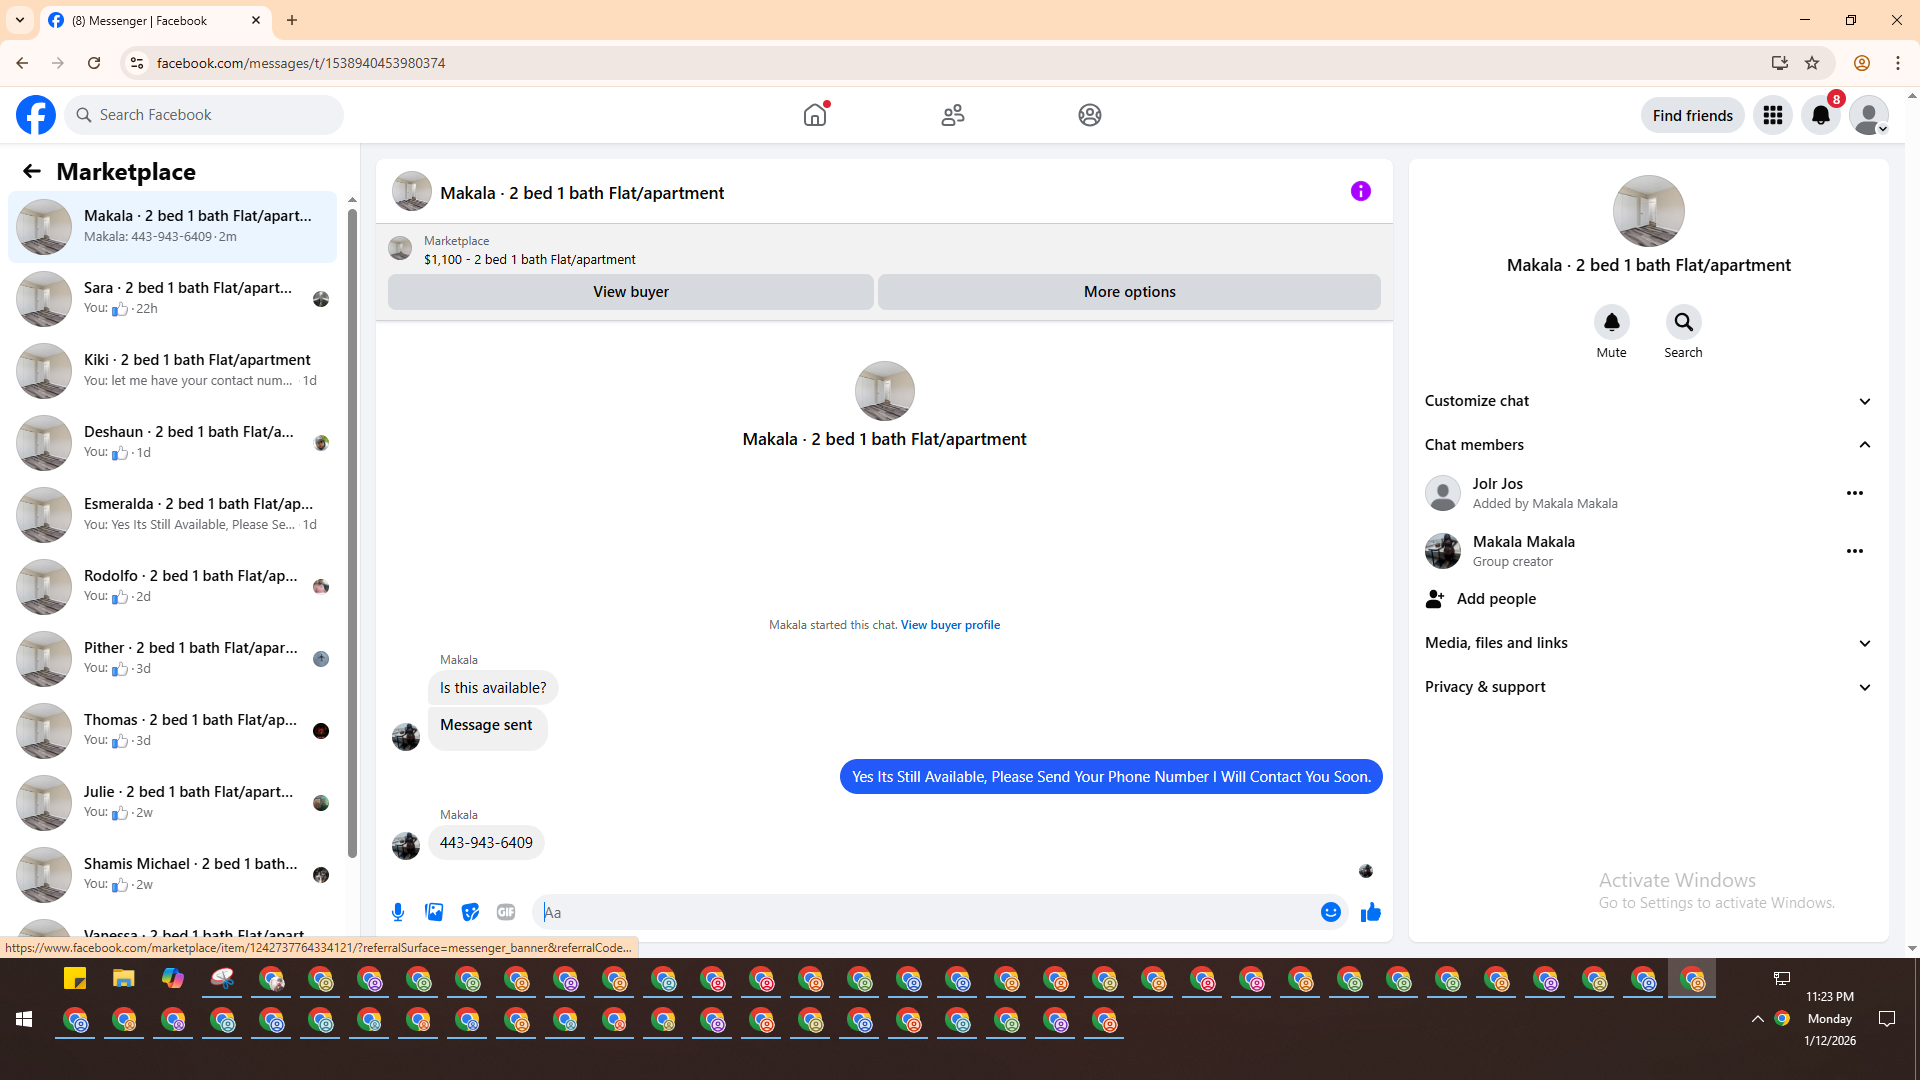Click the conversation information icon

pyautogui.click(x=1360, y=191)
